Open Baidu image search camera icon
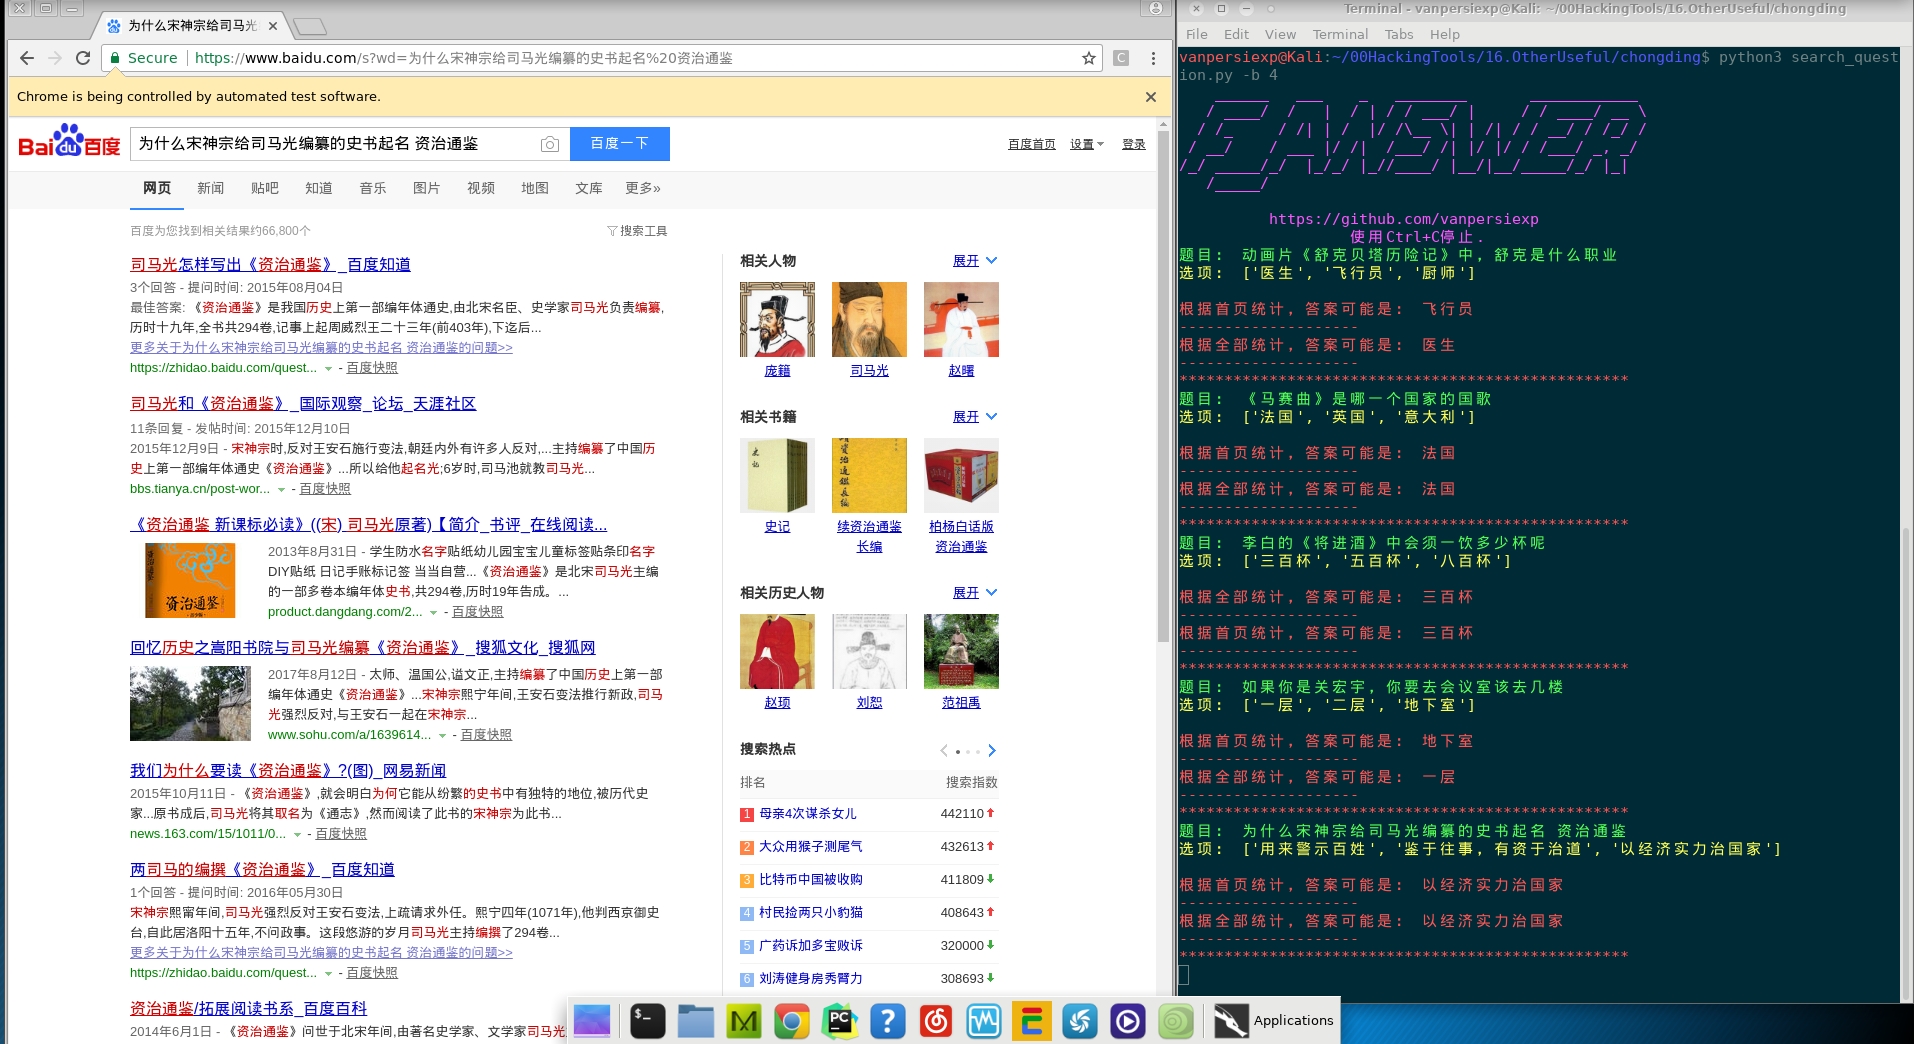Screen dimensions: 1914x1044 coord(550,144)
